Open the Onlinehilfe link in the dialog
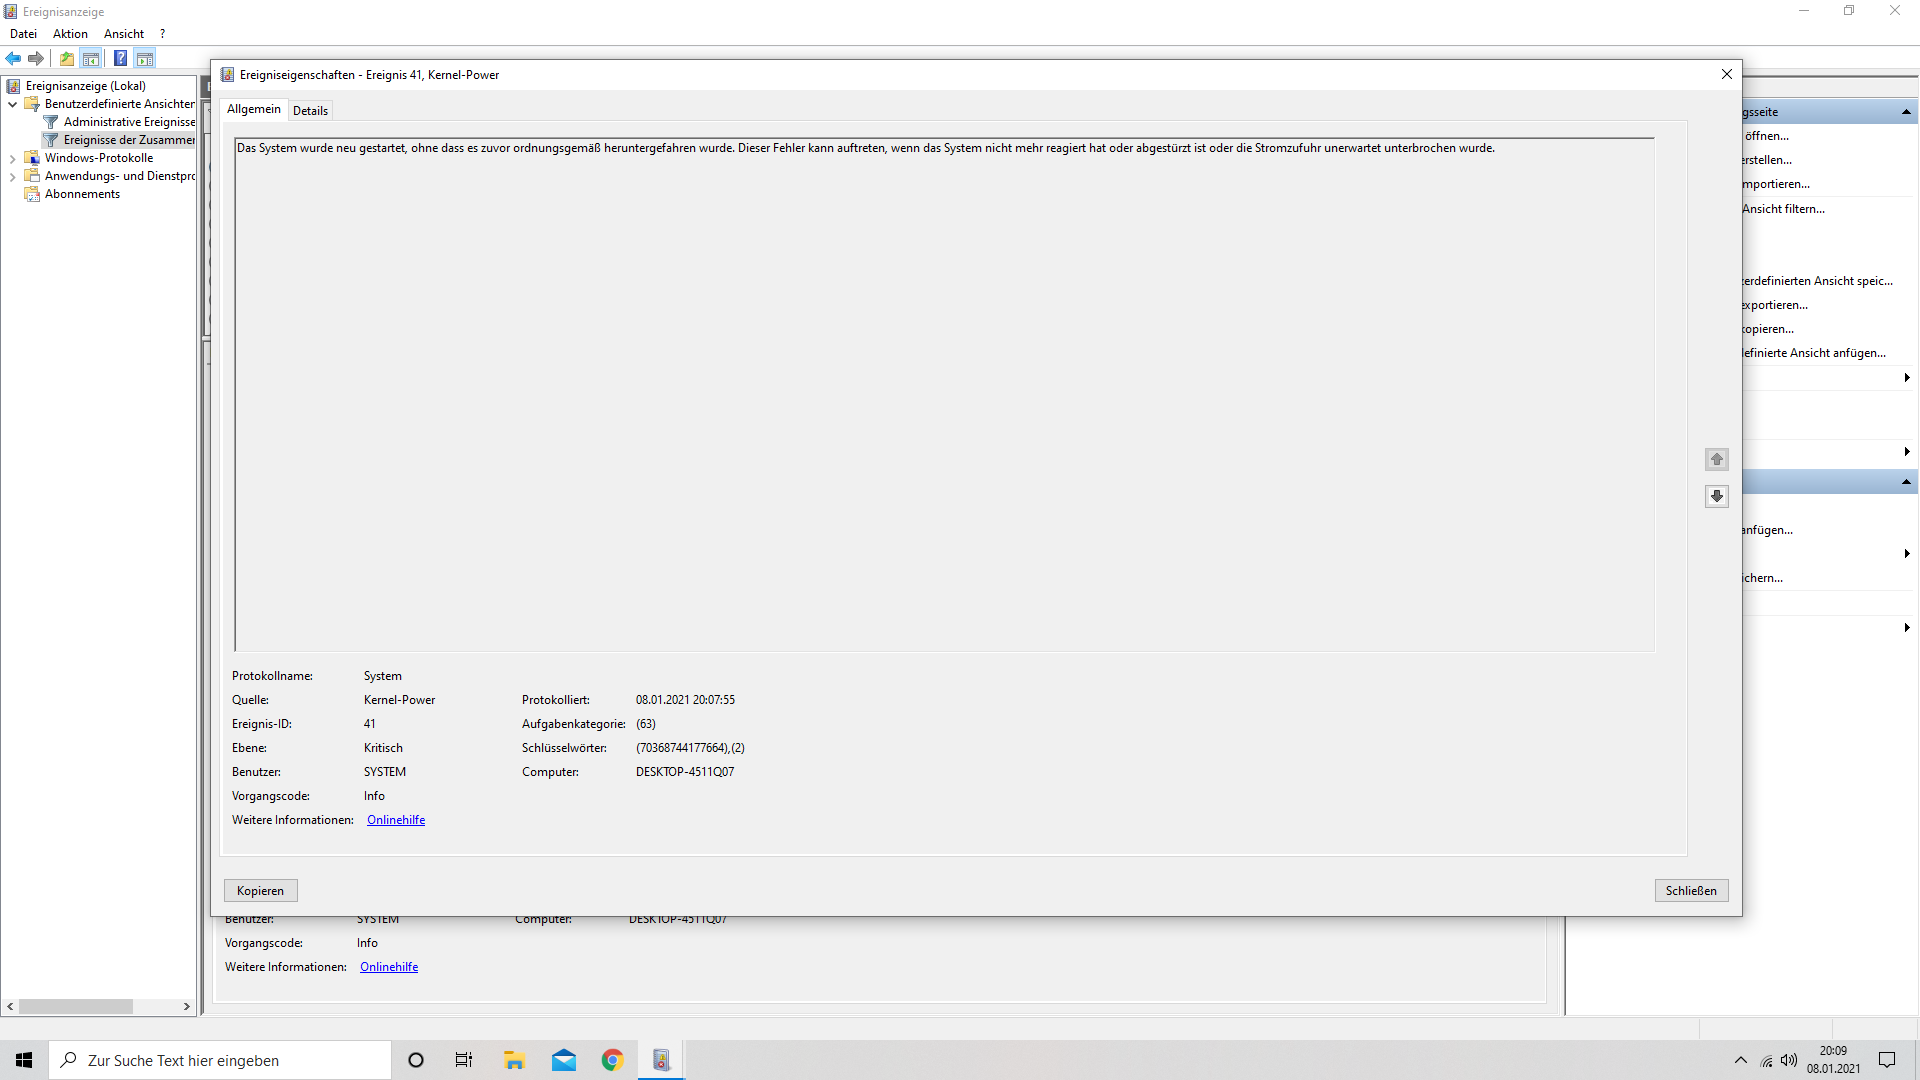 pyautogui.click(x=396, y=820)
